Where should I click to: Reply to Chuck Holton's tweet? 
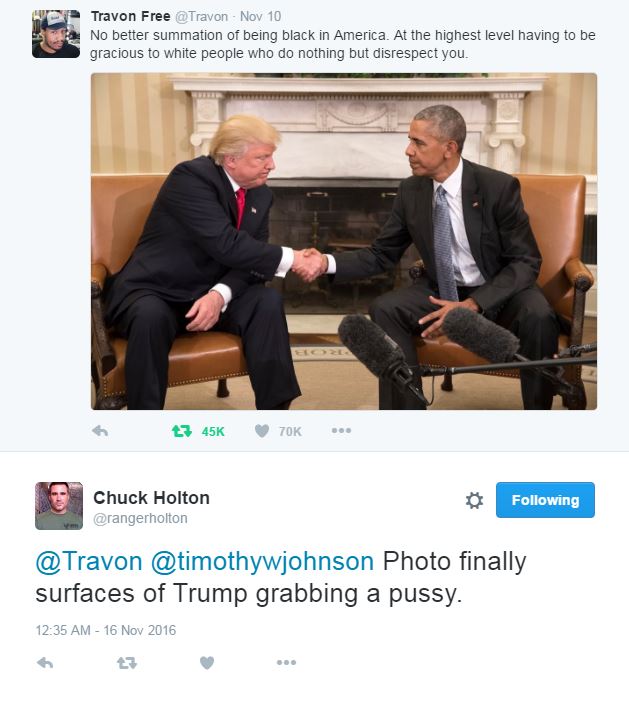click(45, 663)
